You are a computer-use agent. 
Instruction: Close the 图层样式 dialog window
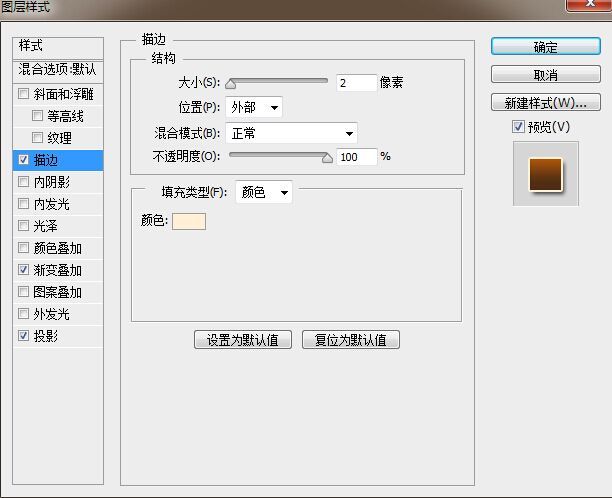click(x=589, y=5)
